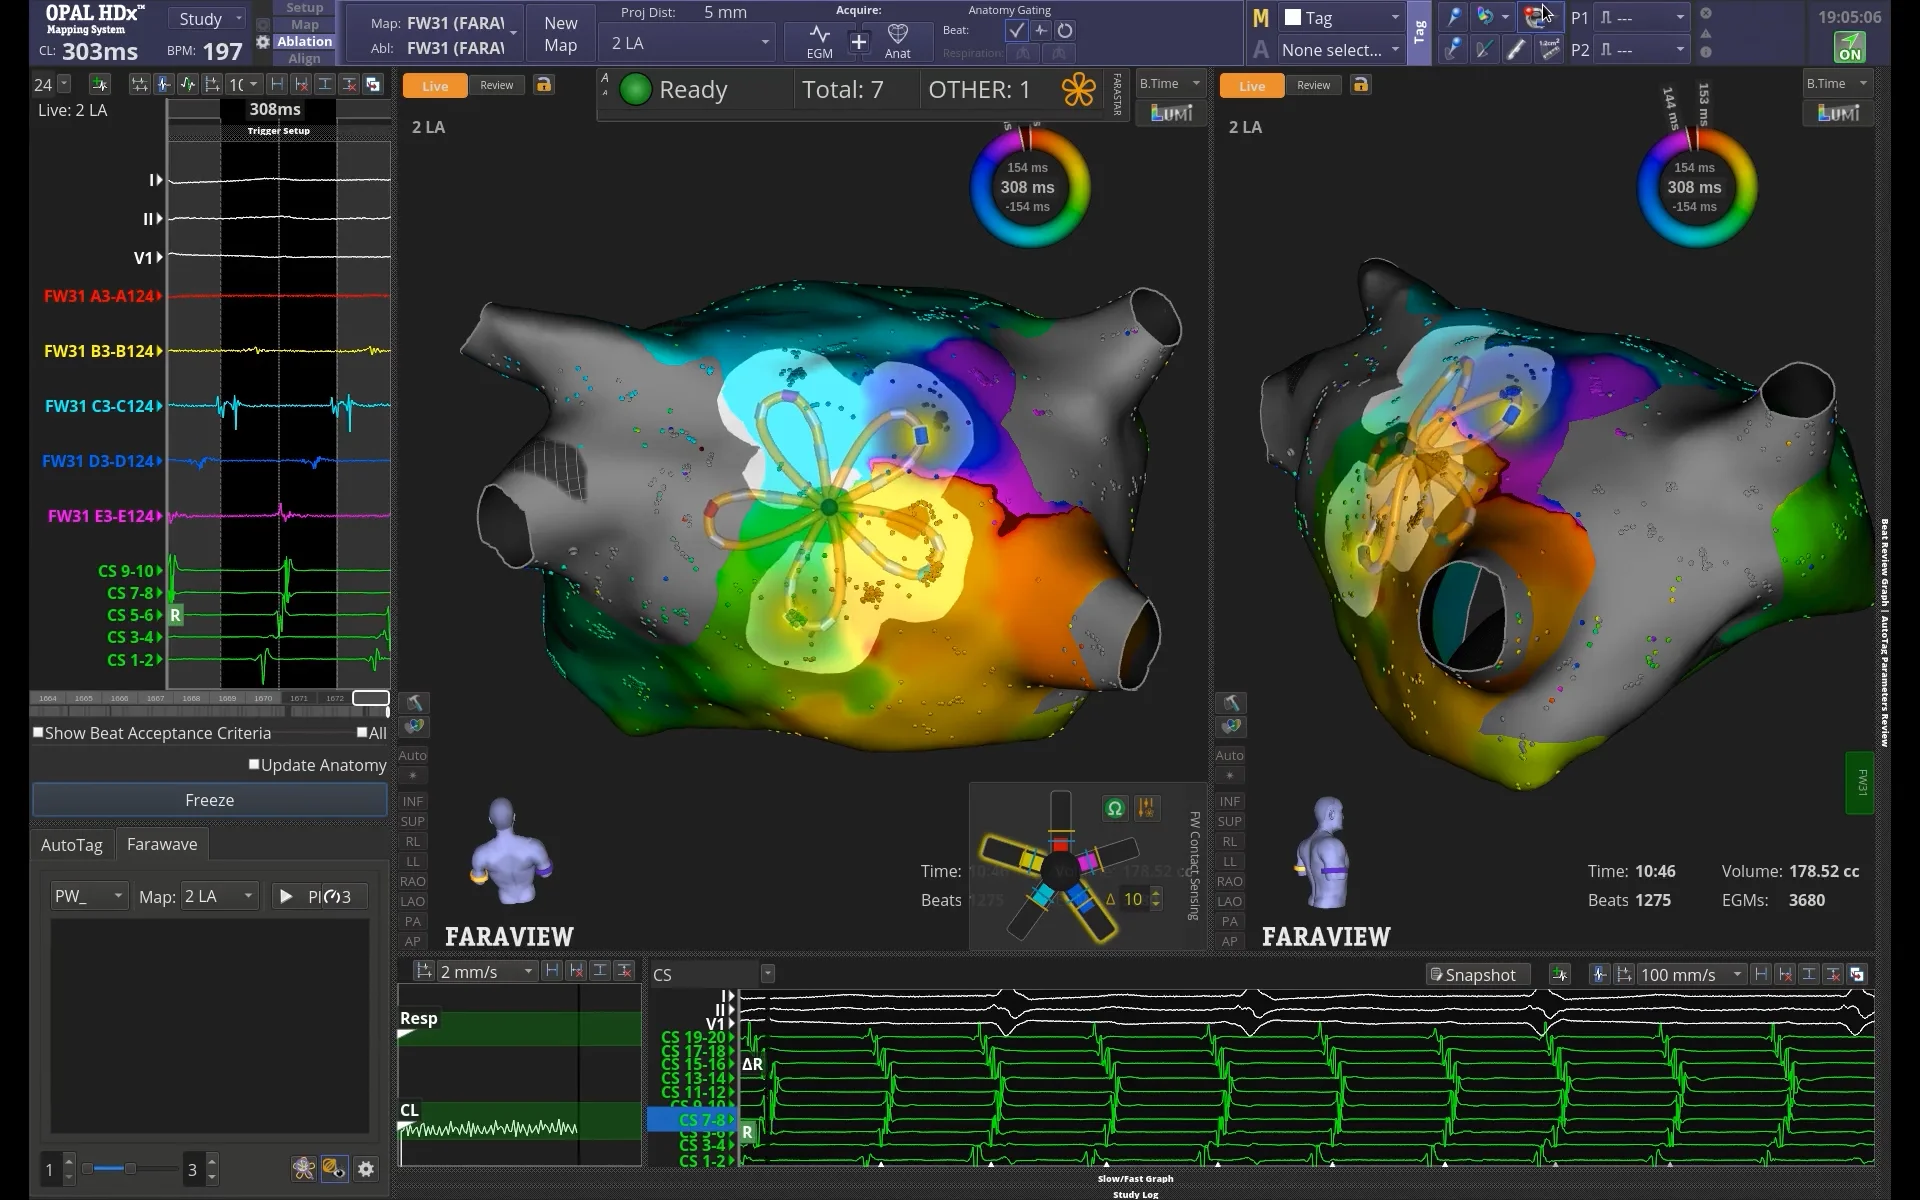This screenshot has height=1200, width=1920.
Task: Select the PA view preset on left map
Action: pos(413,921)
